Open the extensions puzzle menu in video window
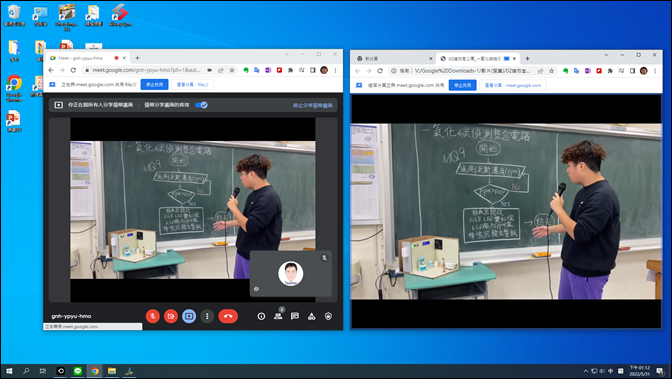The height and width of the screenshot is (379, 672). 610,71
